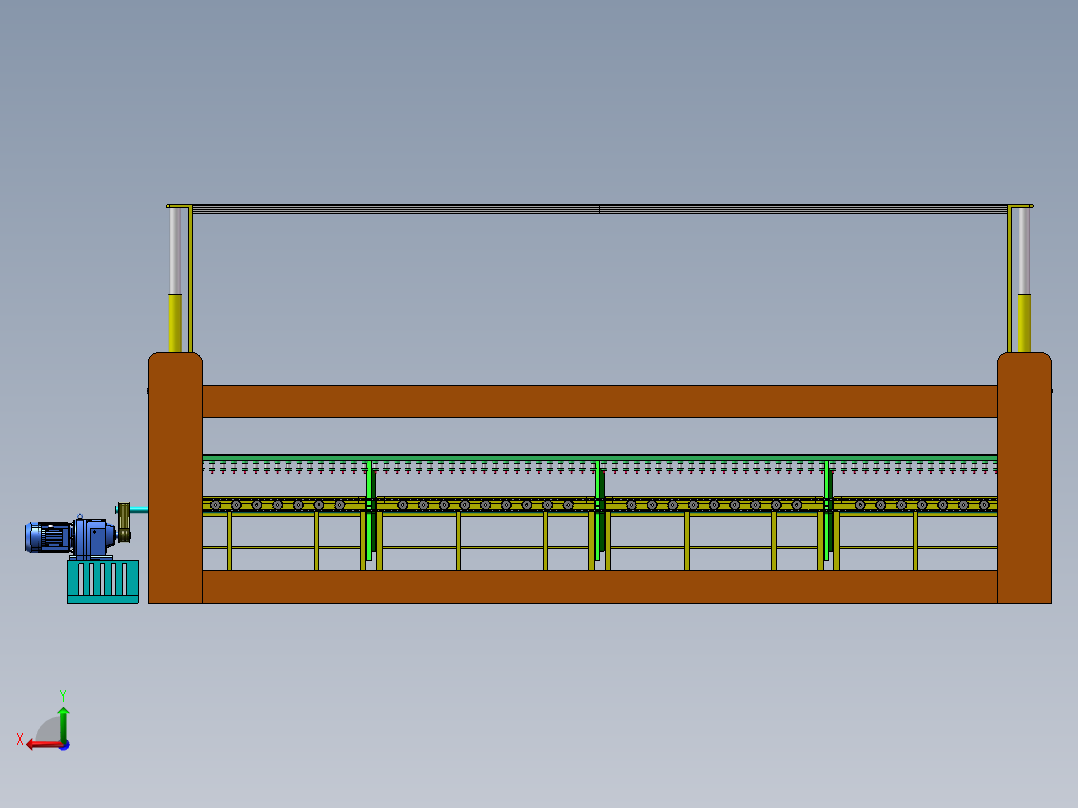Select the lower brown horizontal beam
Screen dimensions: 1078x808
600,587
